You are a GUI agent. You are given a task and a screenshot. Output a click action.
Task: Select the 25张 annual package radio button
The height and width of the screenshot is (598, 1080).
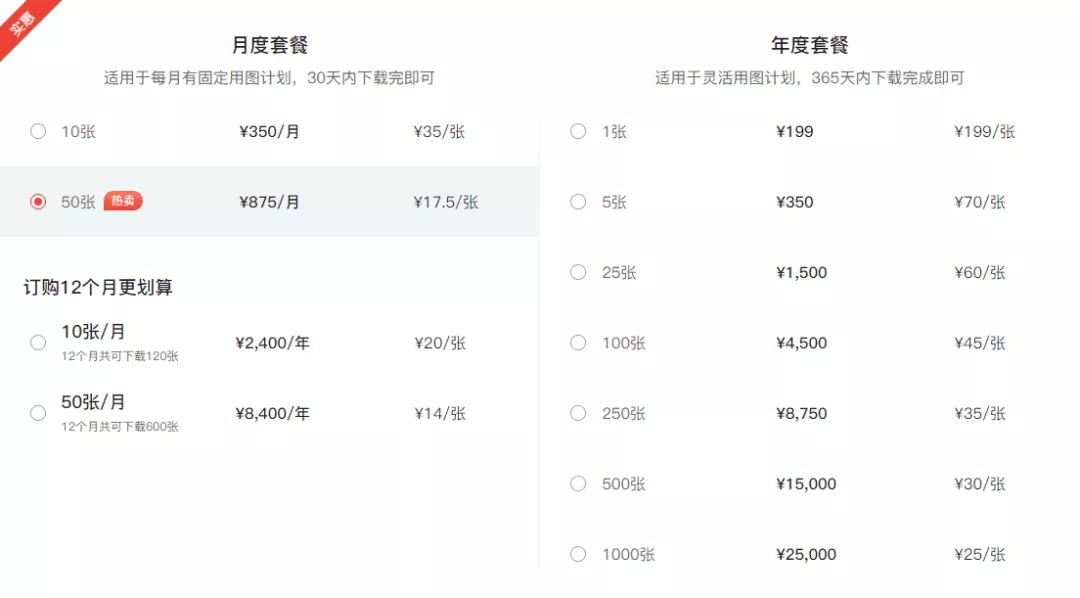(578, 272)
